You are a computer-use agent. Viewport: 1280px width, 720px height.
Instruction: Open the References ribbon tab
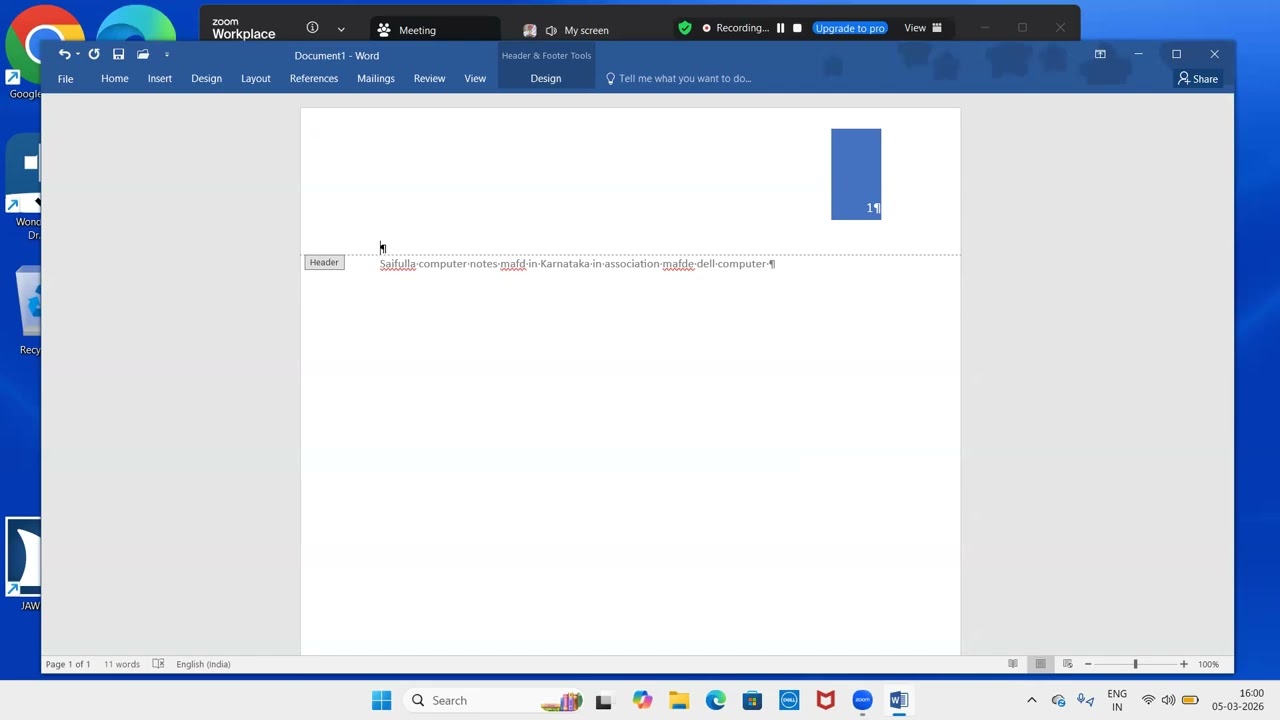314,78
